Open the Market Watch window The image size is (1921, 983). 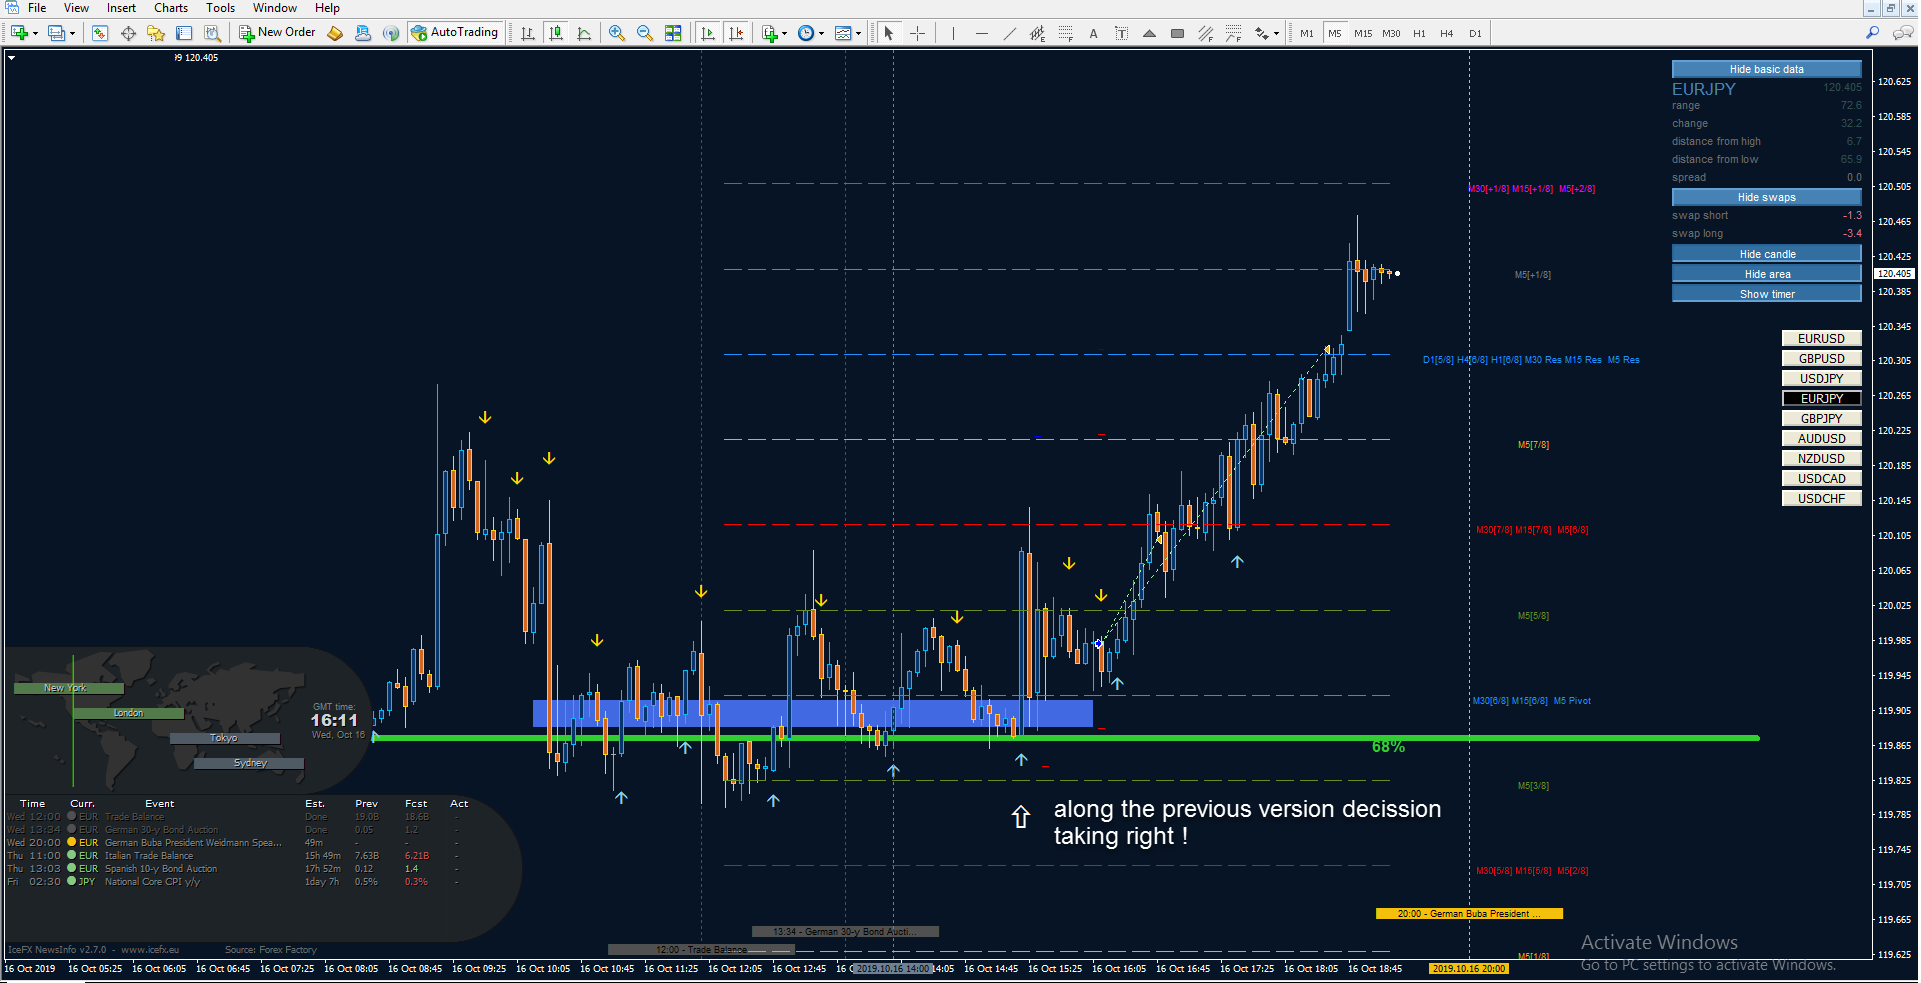[x=100, y=33]
